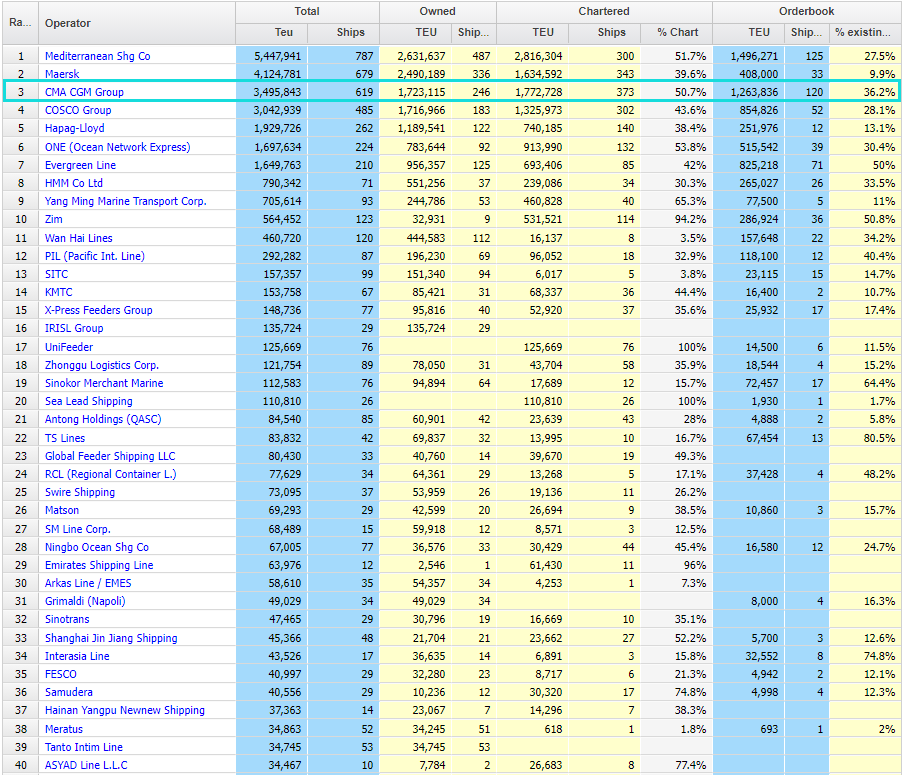905x775 pixels.
Task: Open PIL (Pacific Int. Line) link
Action: [95, 256]
